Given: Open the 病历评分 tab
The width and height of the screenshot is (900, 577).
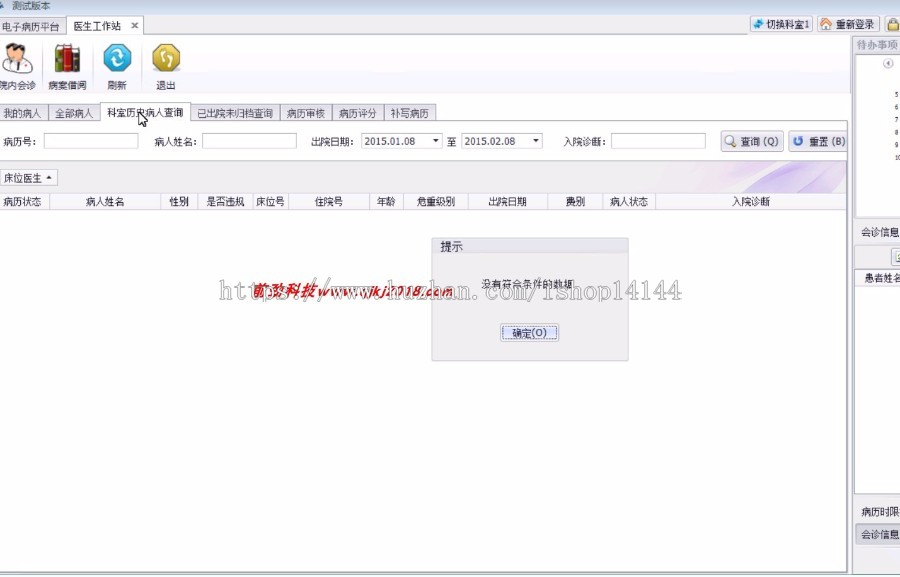Looking at the screenshot, I should click(x=357, y=113).
